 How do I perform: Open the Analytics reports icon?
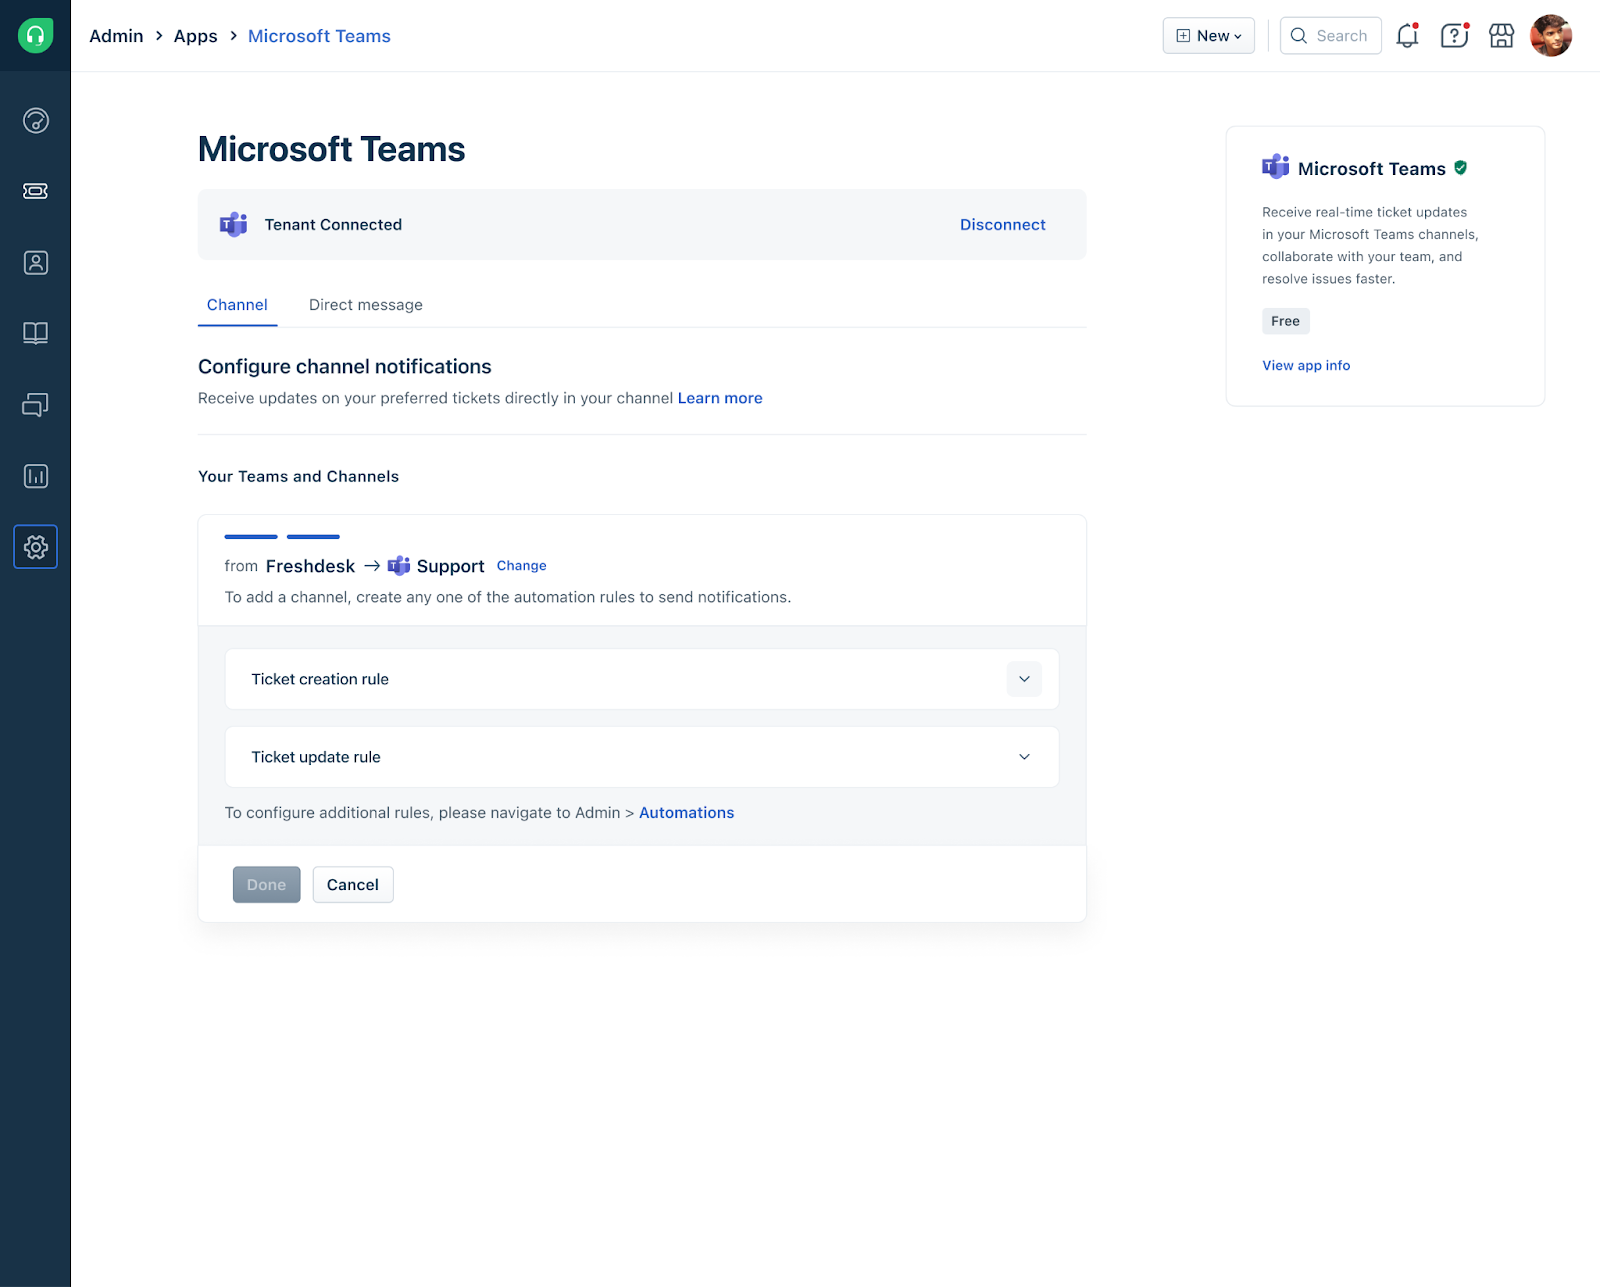36,476
